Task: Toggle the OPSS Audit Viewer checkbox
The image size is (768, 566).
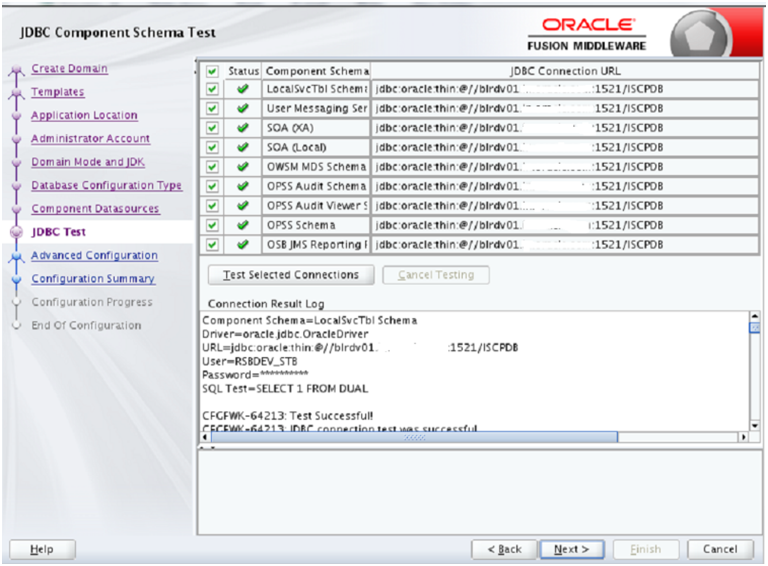Action: (212, 206)
